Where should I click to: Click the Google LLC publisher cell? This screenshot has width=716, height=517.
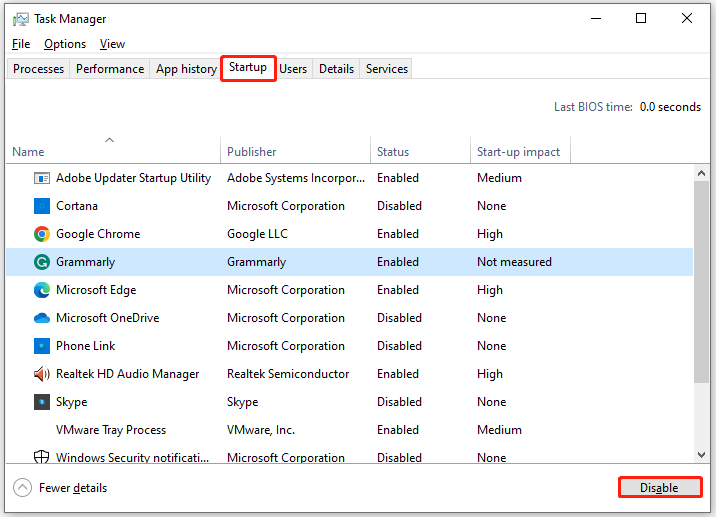tap(258, 234)
